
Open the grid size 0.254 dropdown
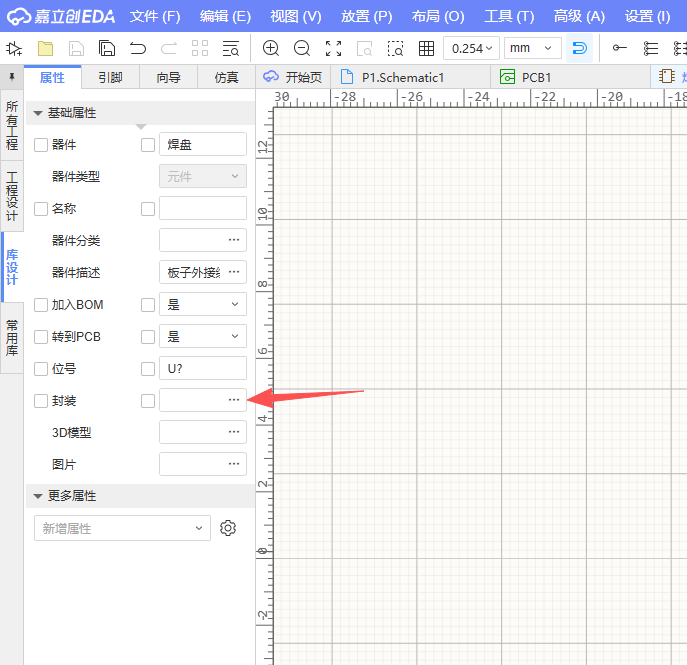click(x=471, y=48)
